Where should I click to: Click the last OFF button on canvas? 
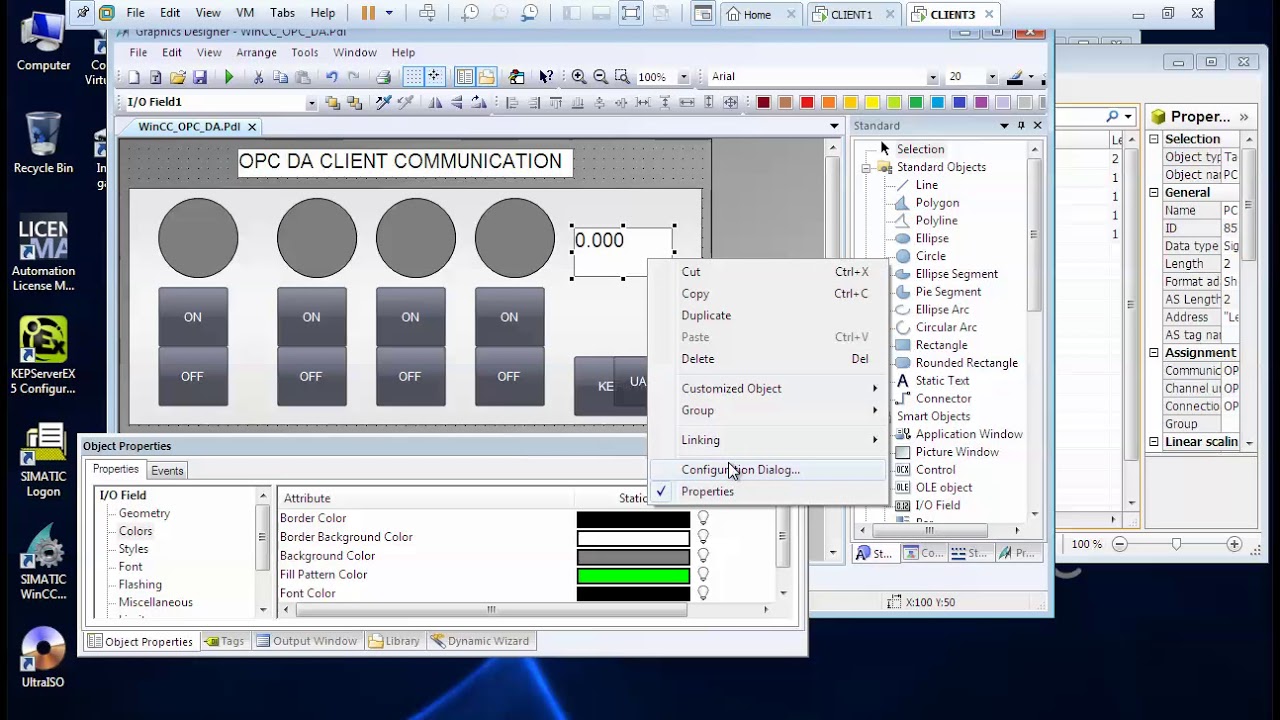[x=509, y=377]
